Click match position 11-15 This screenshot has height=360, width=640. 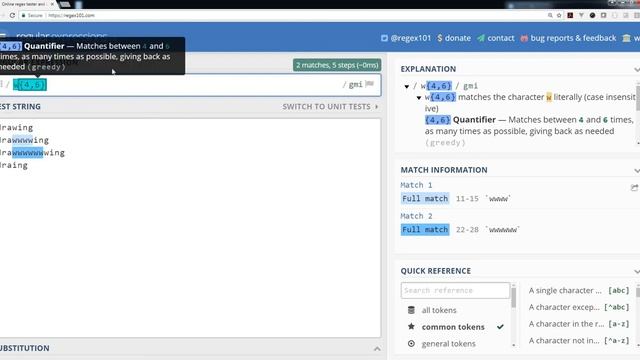(467, 198)
